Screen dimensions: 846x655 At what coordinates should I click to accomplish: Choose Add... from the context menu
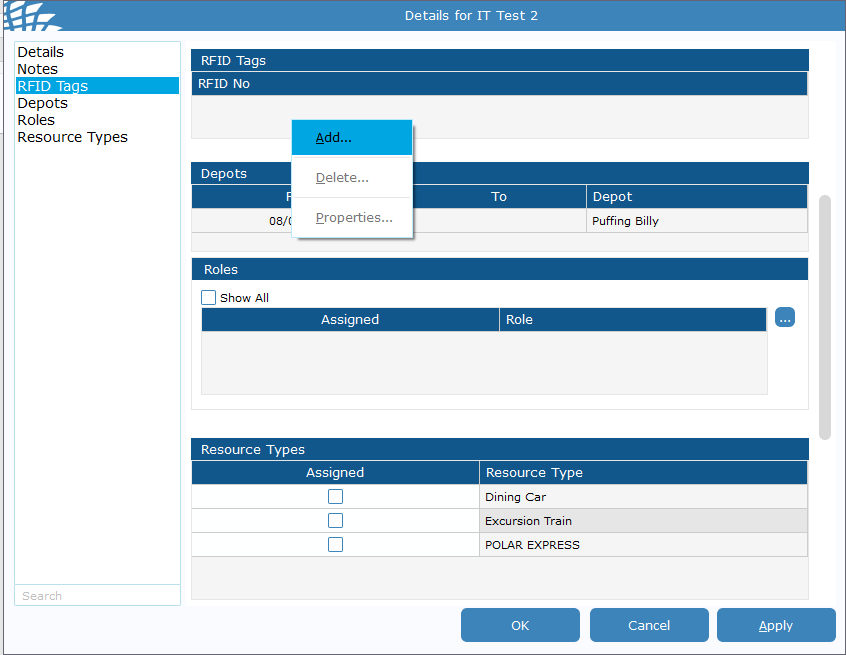click(x=352, y=138)
